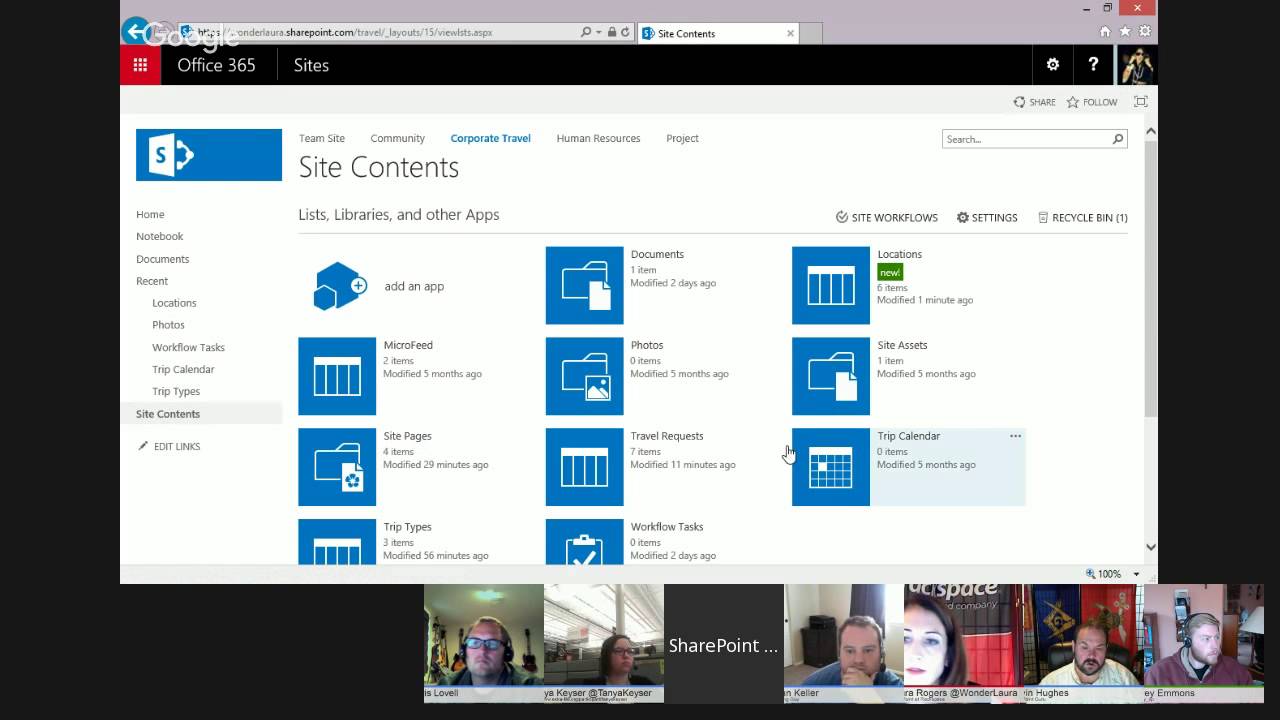Open the Office 365 app launcher waffle
Viewport: 1280px width, 720px height.
point(140,65)
